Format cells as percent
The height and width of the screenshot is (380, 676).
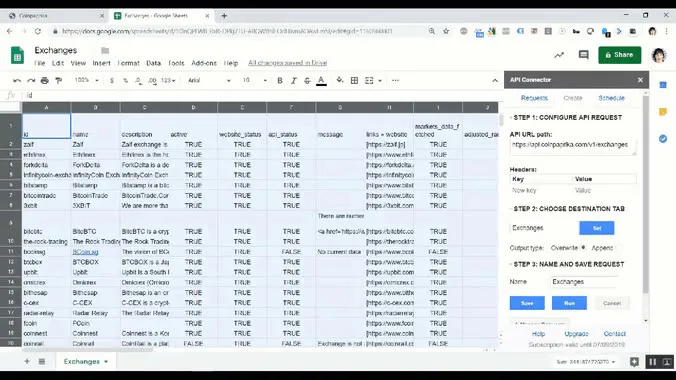pyautogui.click(x=125, y=81)
